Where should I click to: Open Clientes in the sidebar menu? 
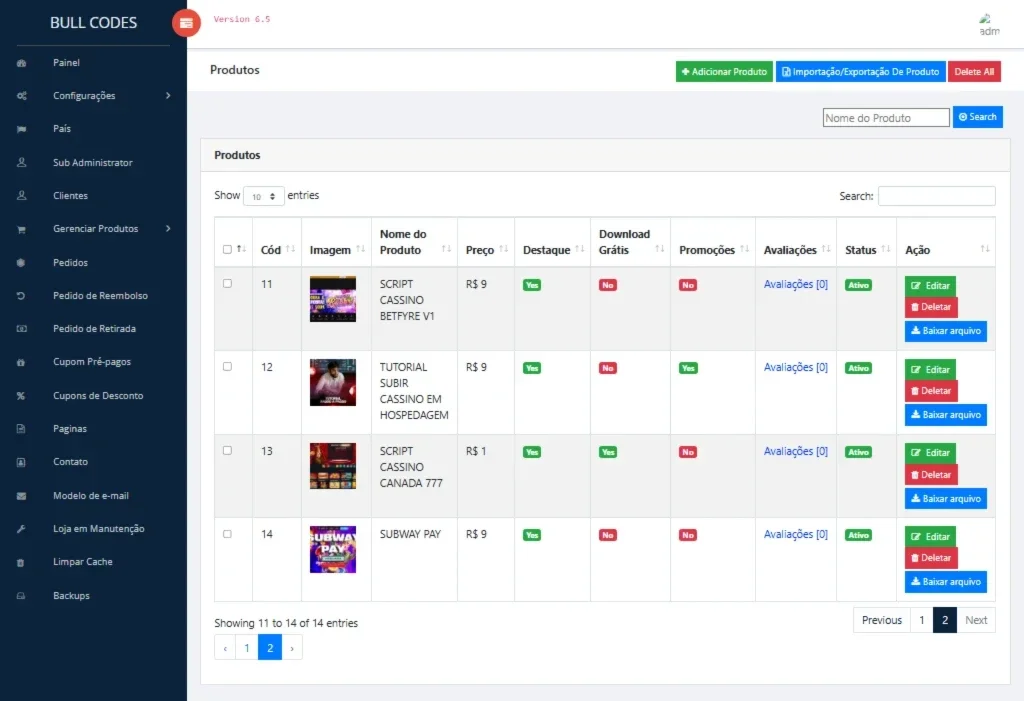click(71, 195)
